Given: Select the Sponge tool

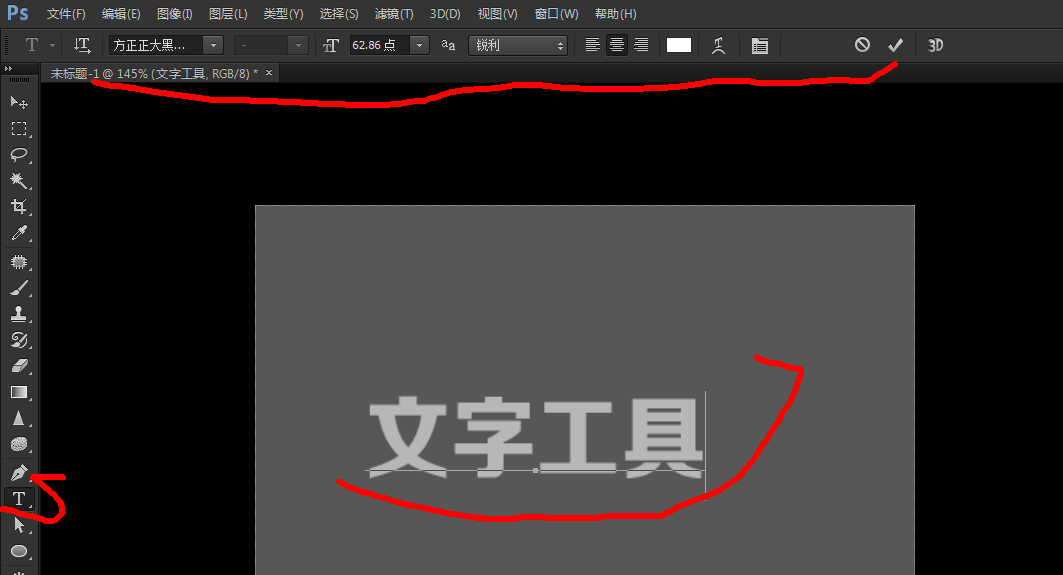Looking at the screenshot, I should coord(19,444).
